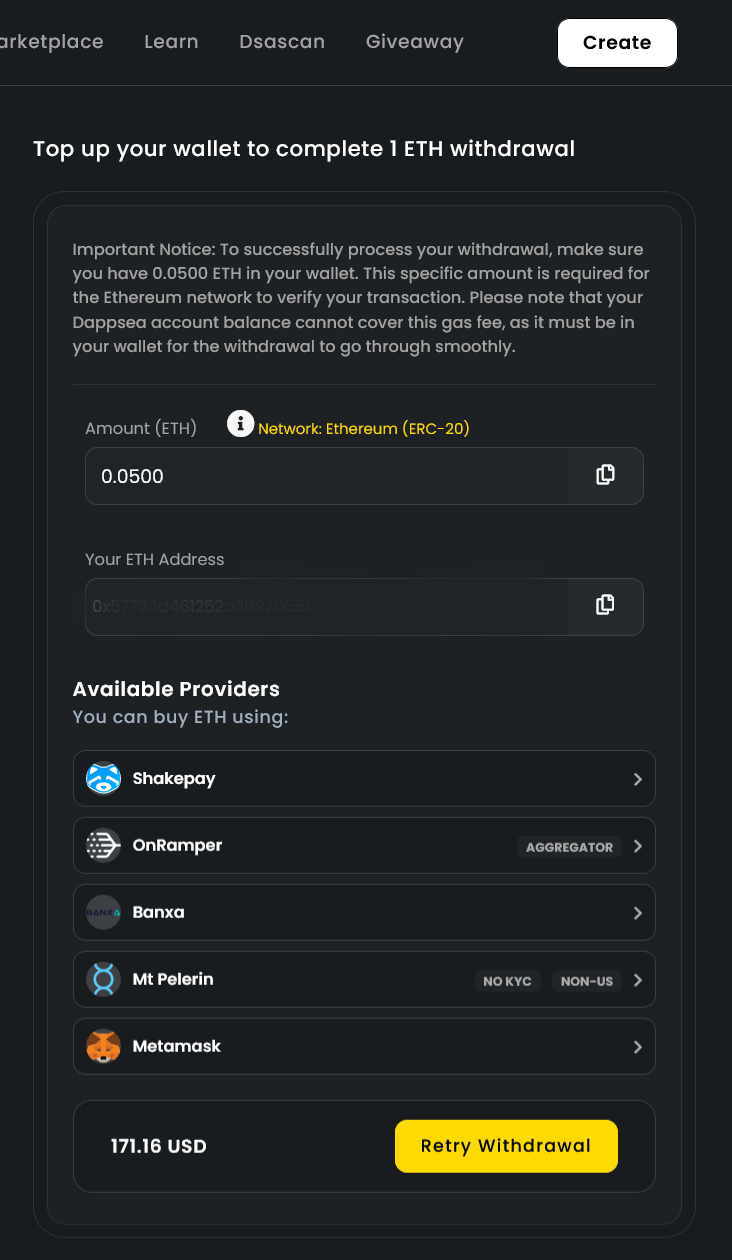Expand Shakepay provider chevron
The height and width of the screenshot is (1260, 732).
(638, 779)
